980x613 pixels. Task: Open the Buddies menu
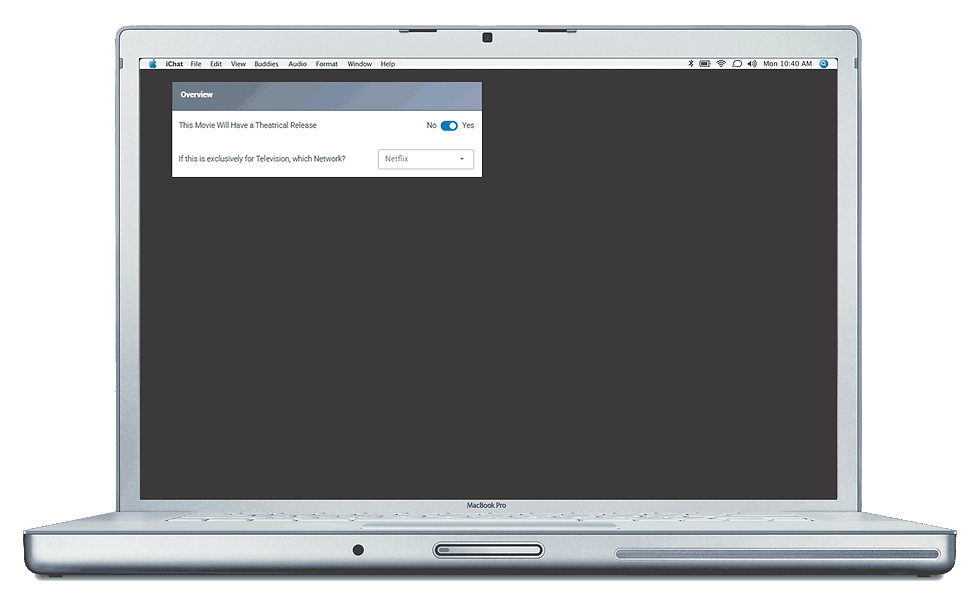pyautogui.click(x=266, y=64)
